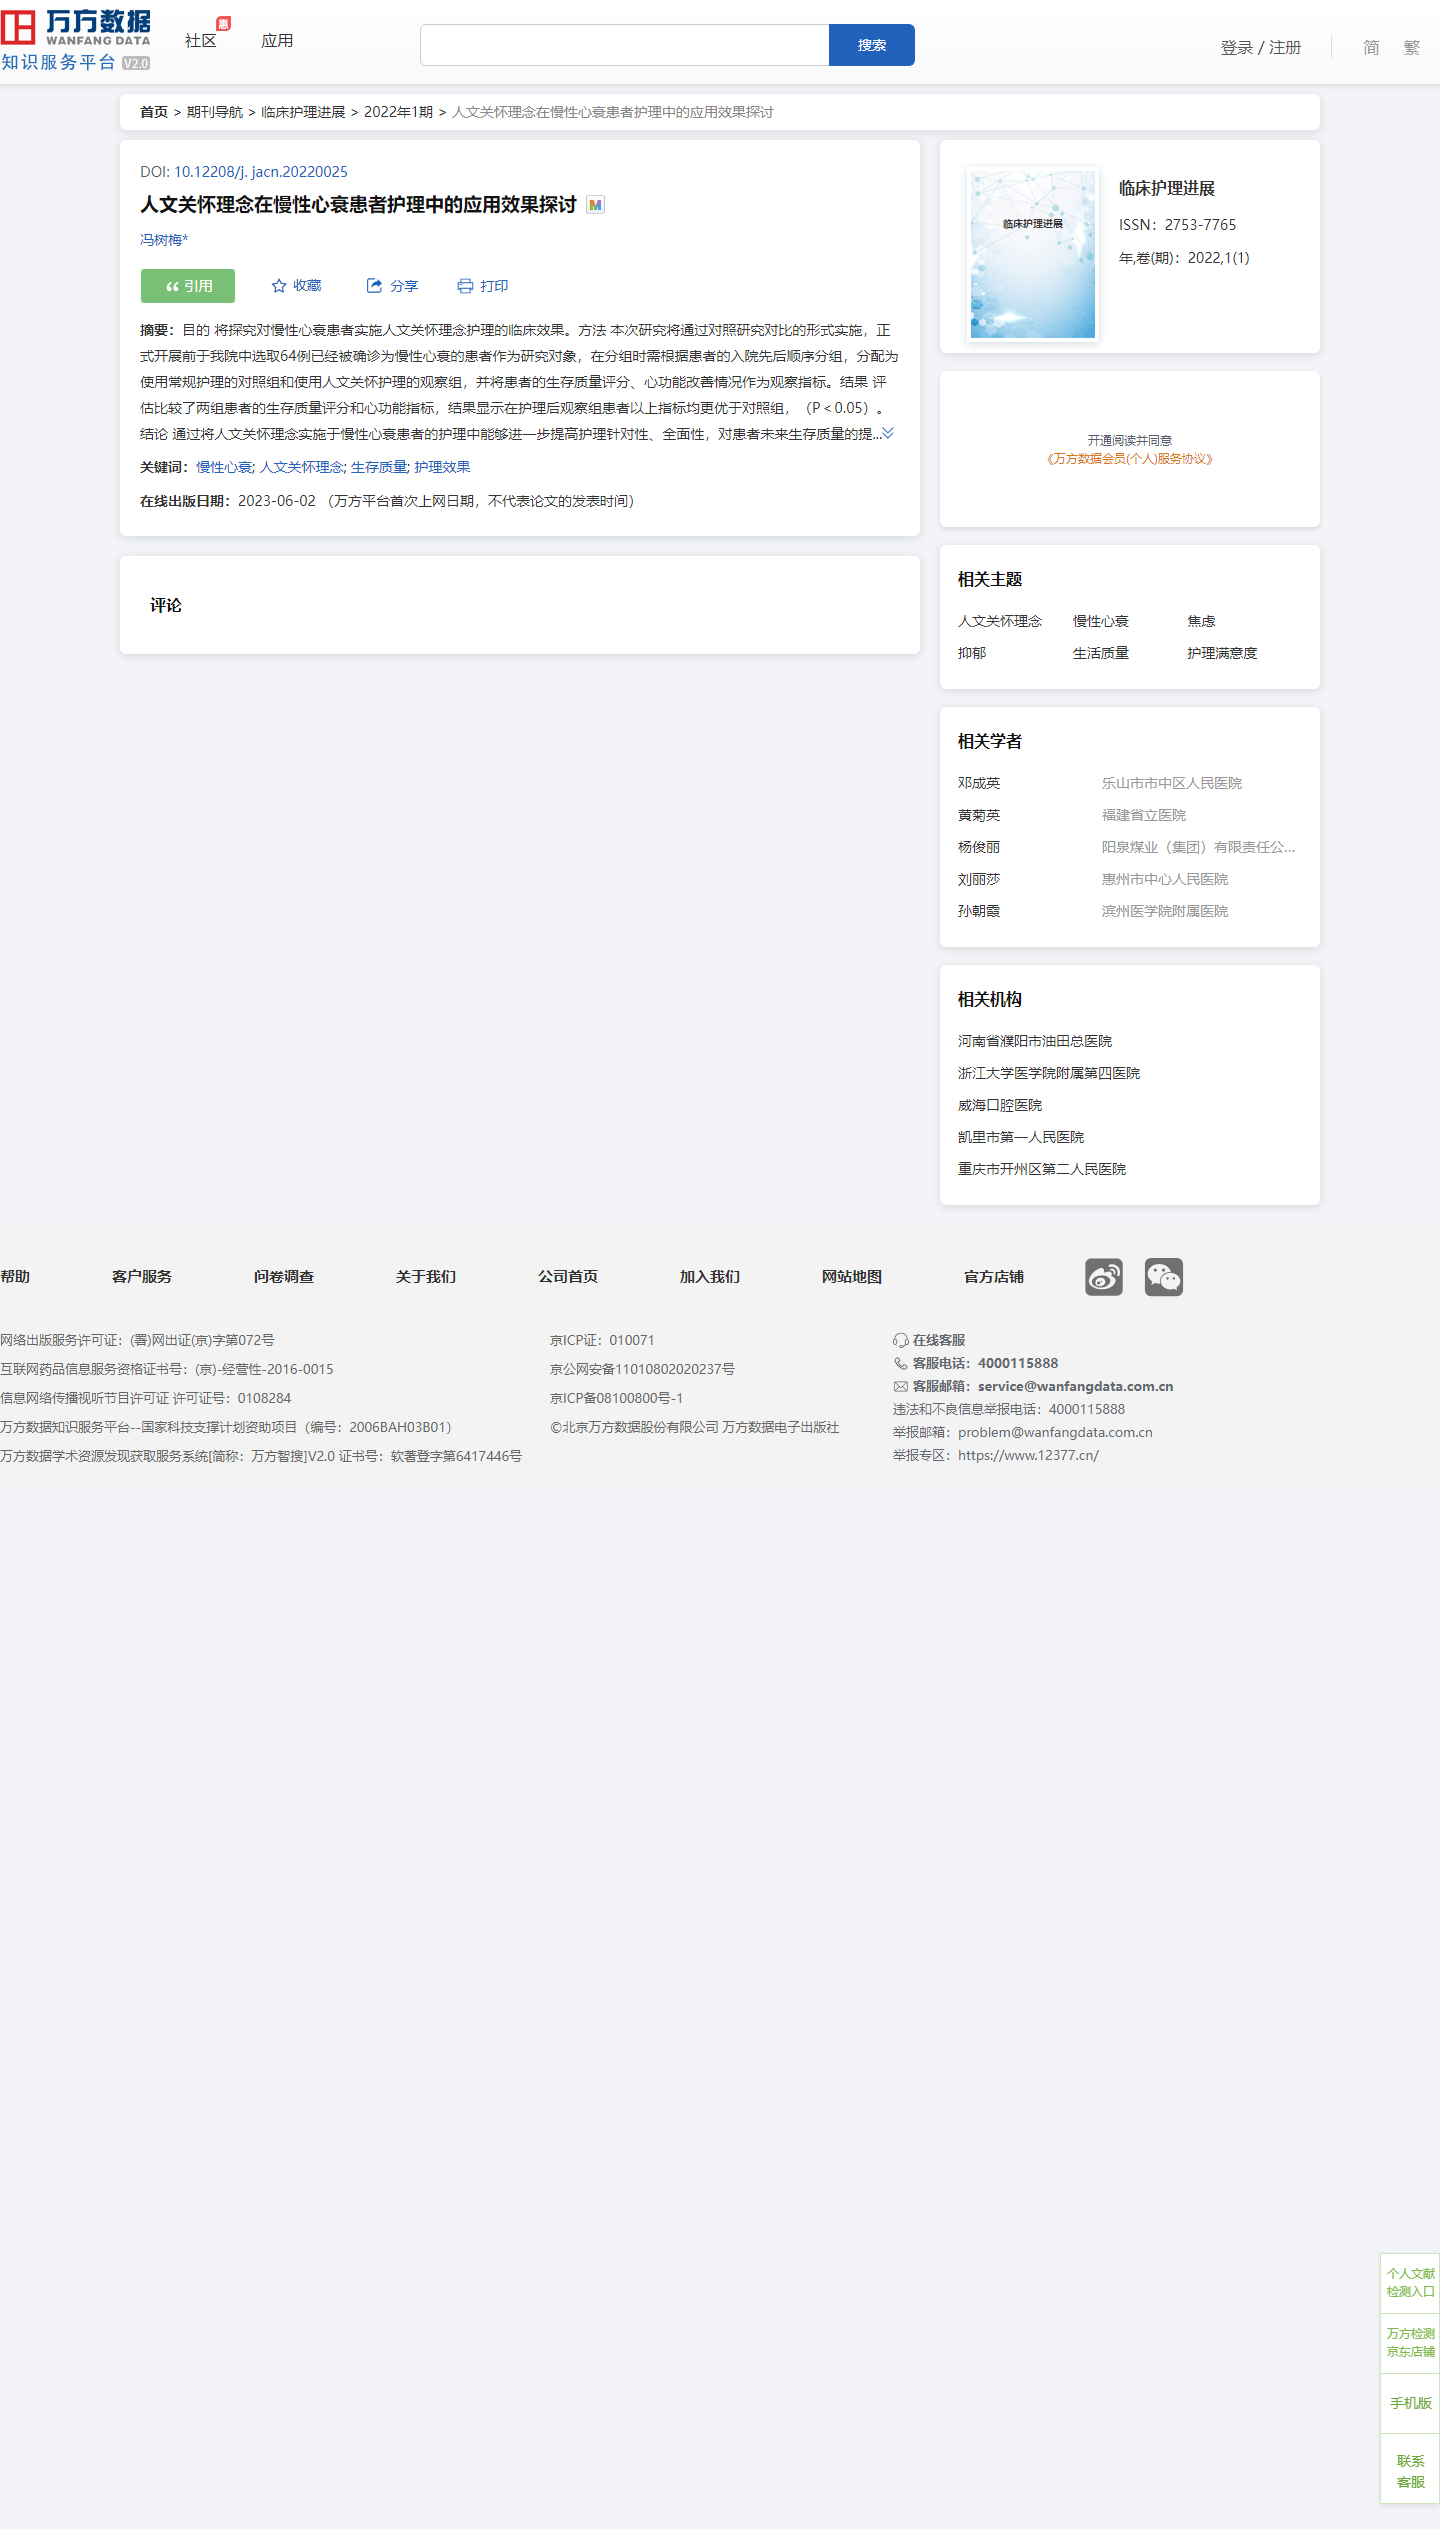Click the green 引用 cite button
The image size is (1440, 2529).
click(188, 286)
